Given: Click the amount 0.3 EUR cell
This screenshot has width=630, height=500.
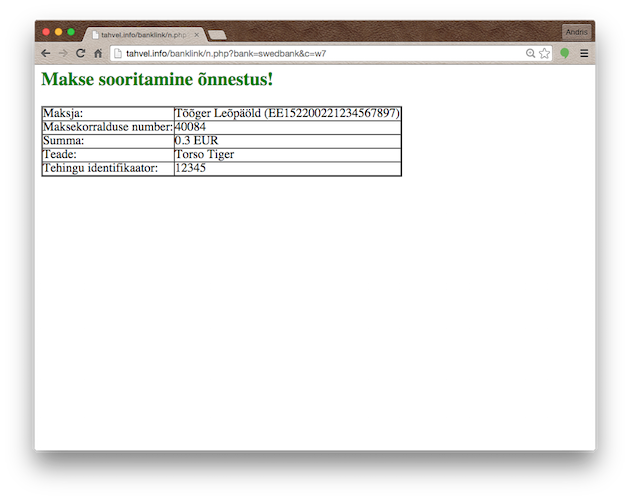Looking at the screenshot, I should click(x=196, y=141).
